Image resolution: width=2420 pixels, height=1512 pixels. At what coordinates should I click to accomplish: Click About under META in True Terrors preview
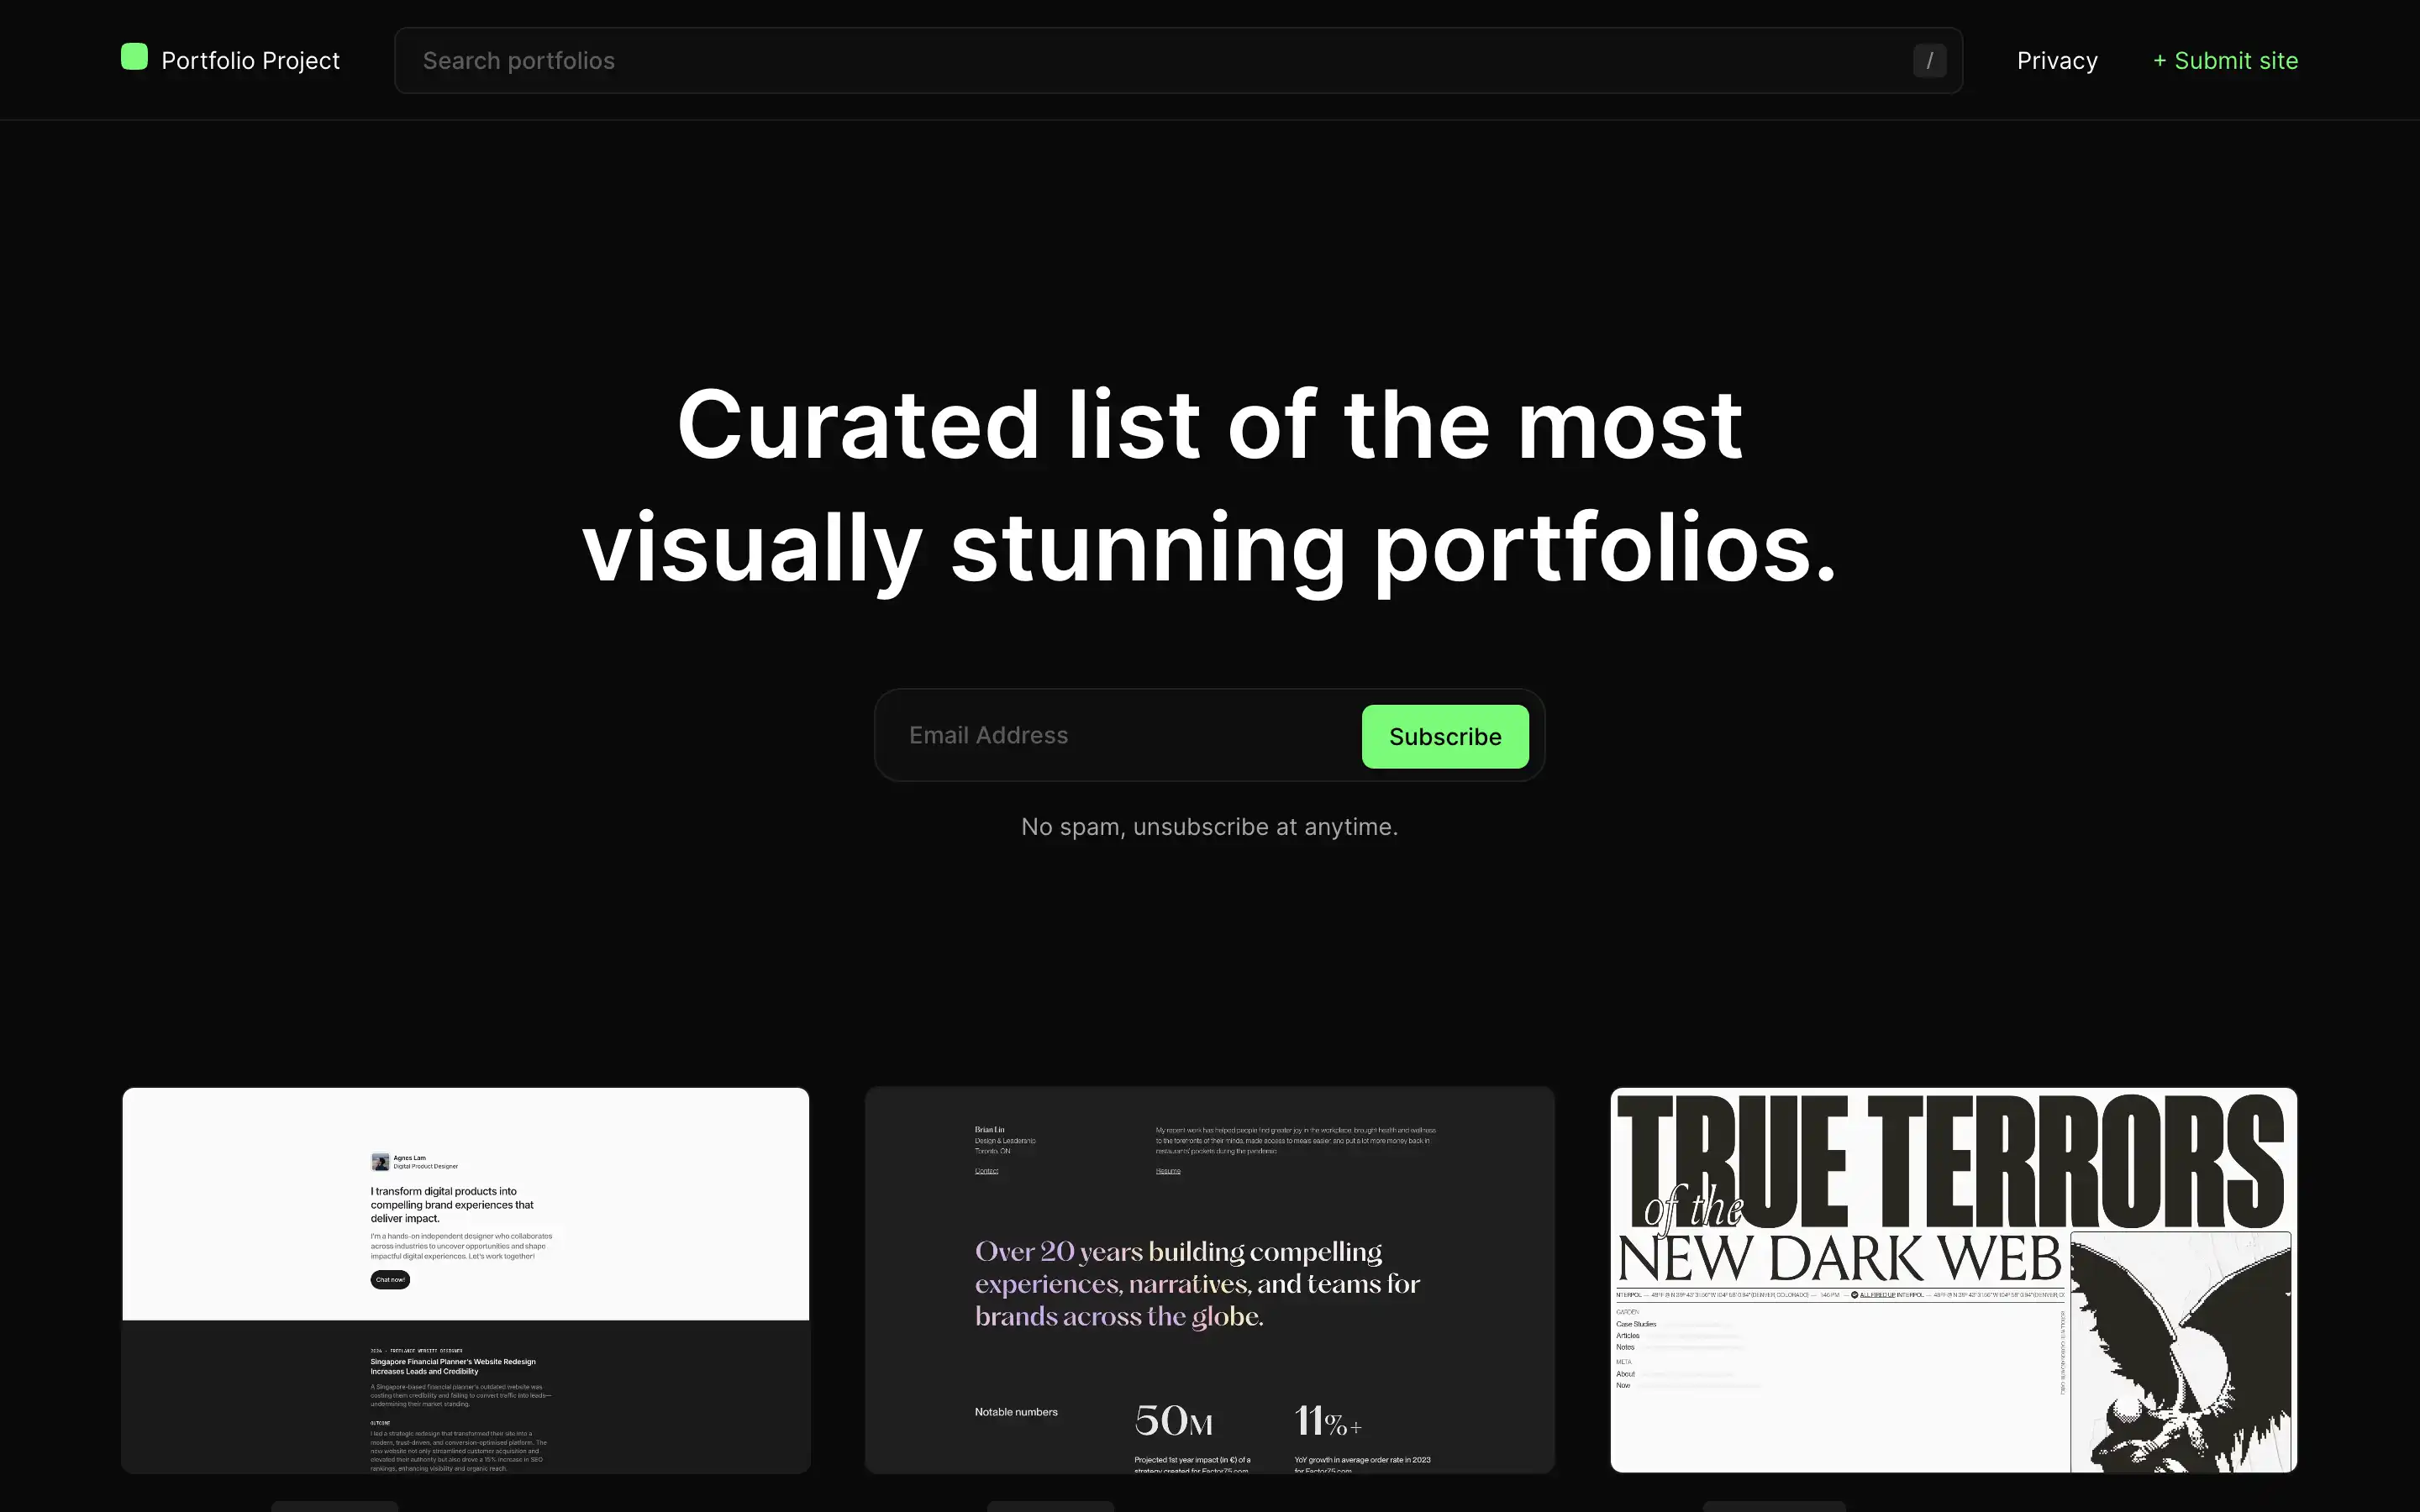click(x=1625, y=1373)
